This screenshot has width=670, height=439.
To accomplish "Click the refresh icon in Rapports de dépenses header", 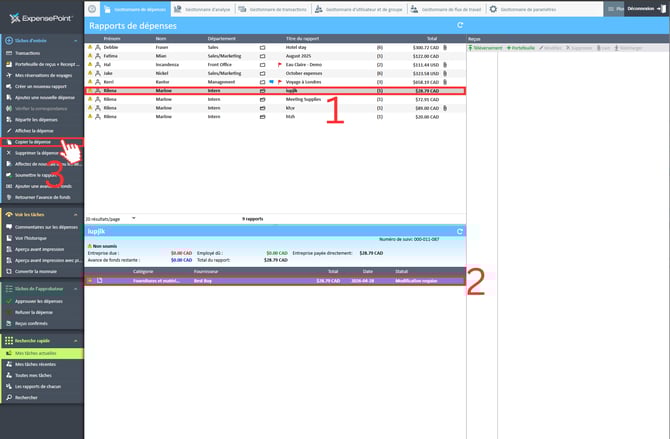I will point(459,25).
